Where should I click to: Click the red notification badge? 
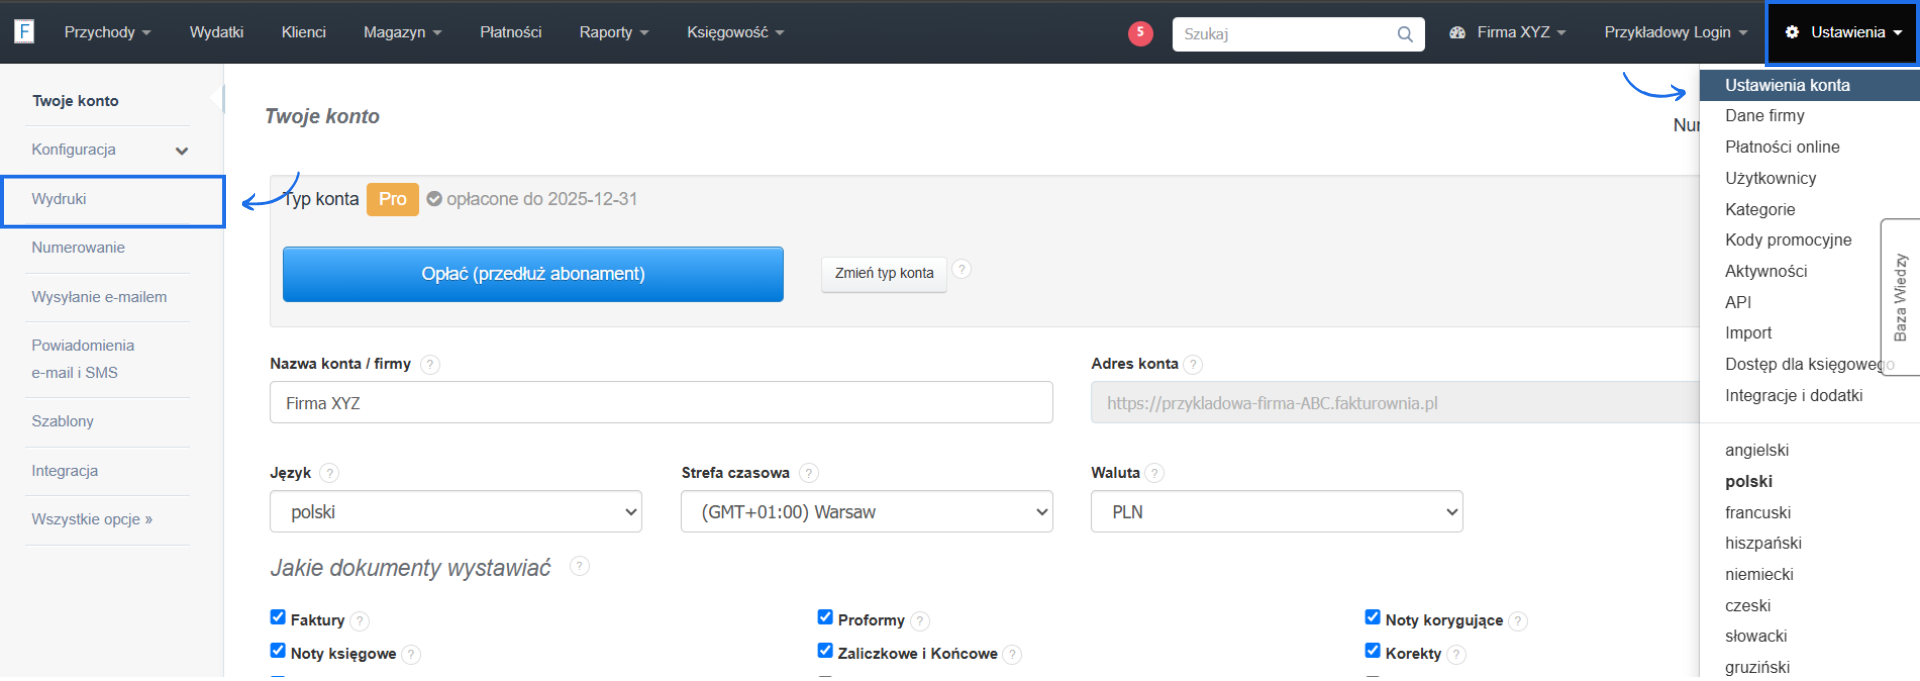[1140, 33]
